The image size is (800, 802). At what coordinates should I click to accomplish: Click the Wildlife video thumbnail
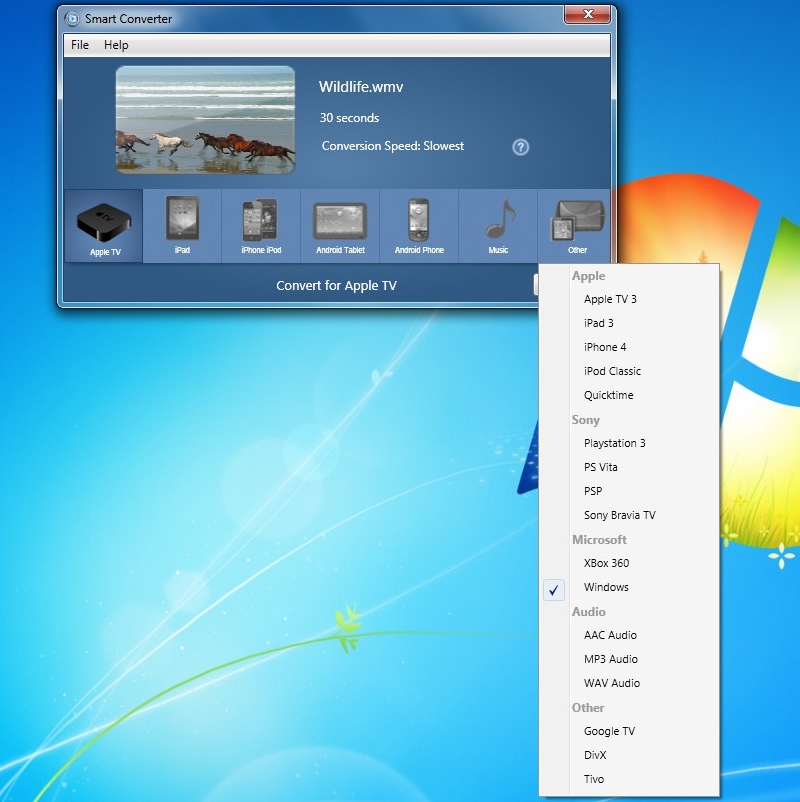[x=205, y=120]
